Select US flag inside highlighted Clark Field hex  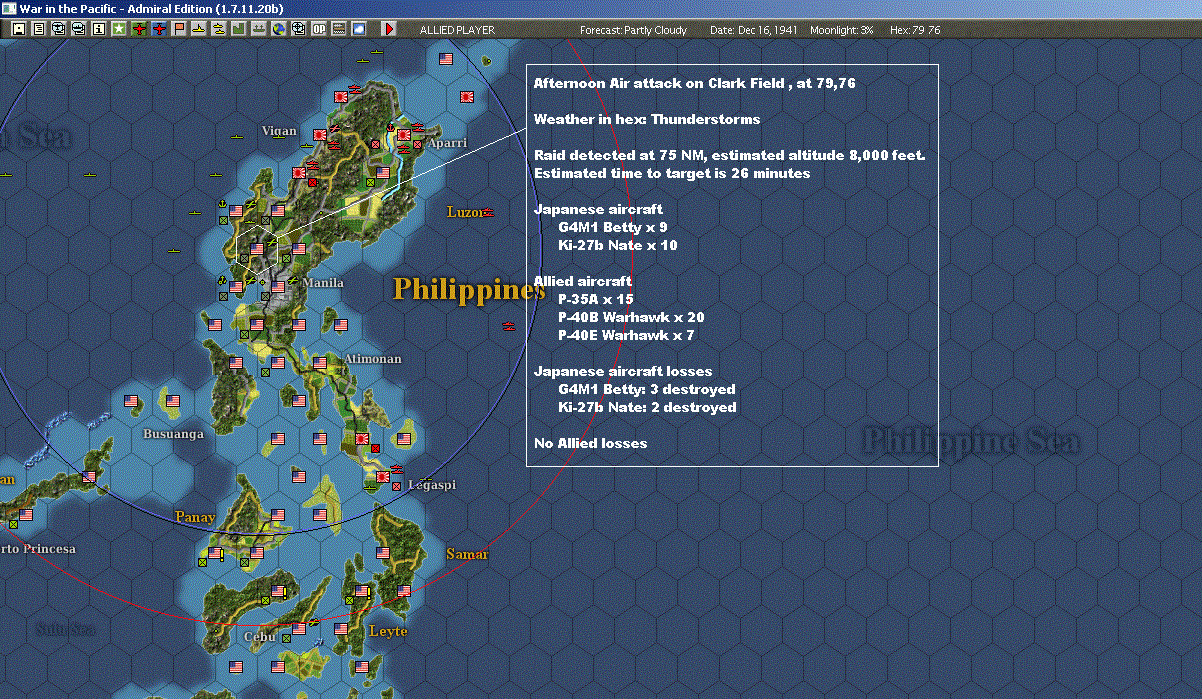point(257,248)
